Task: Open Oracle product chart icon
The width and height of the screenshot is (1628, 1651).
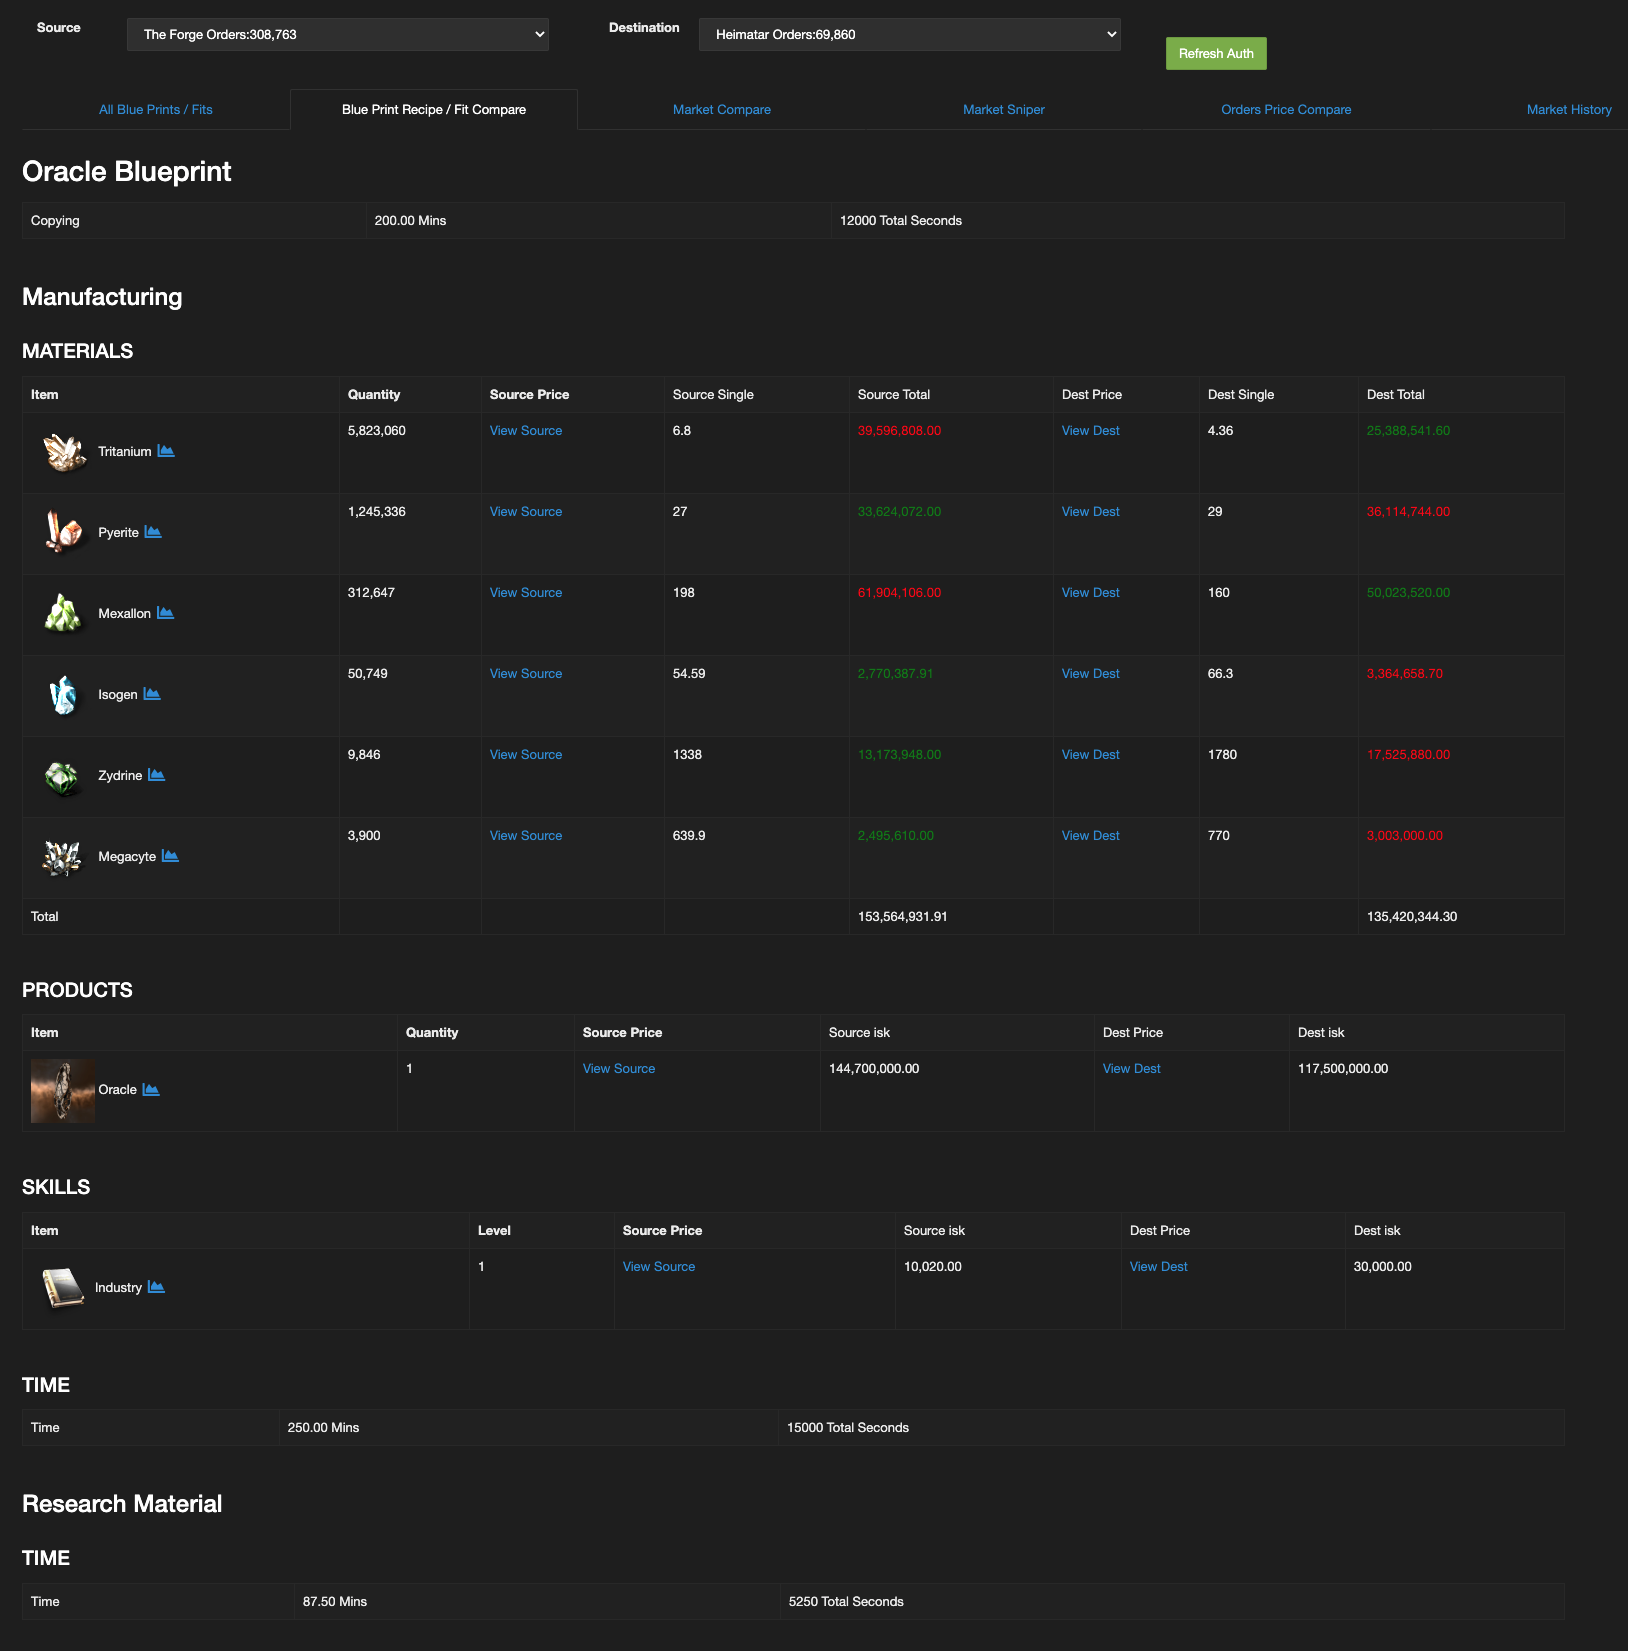Action: coord(151,1089)
